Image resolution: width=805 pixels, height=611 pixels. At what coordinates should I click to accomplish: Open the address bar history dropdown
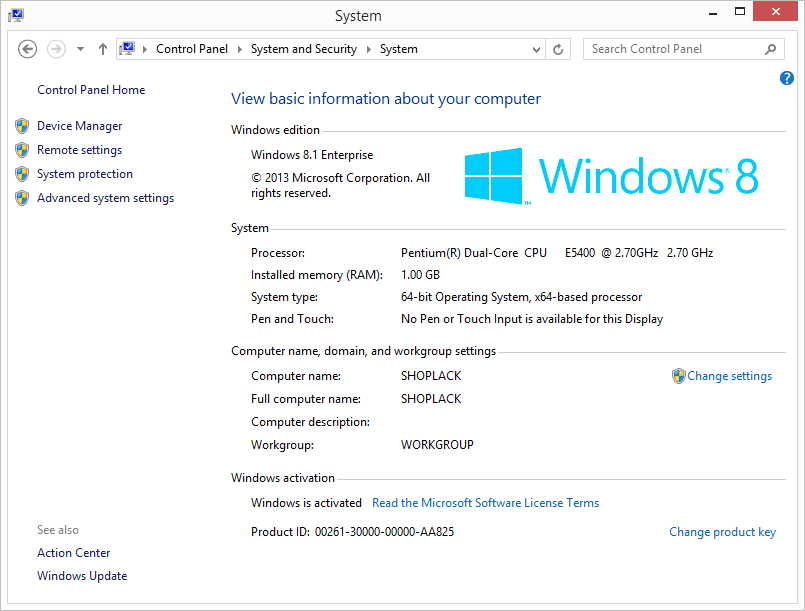536,49
